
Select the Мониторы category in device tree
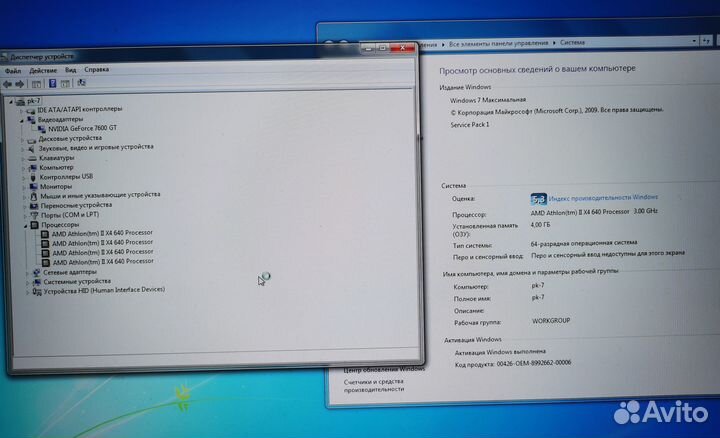point(55,186)
